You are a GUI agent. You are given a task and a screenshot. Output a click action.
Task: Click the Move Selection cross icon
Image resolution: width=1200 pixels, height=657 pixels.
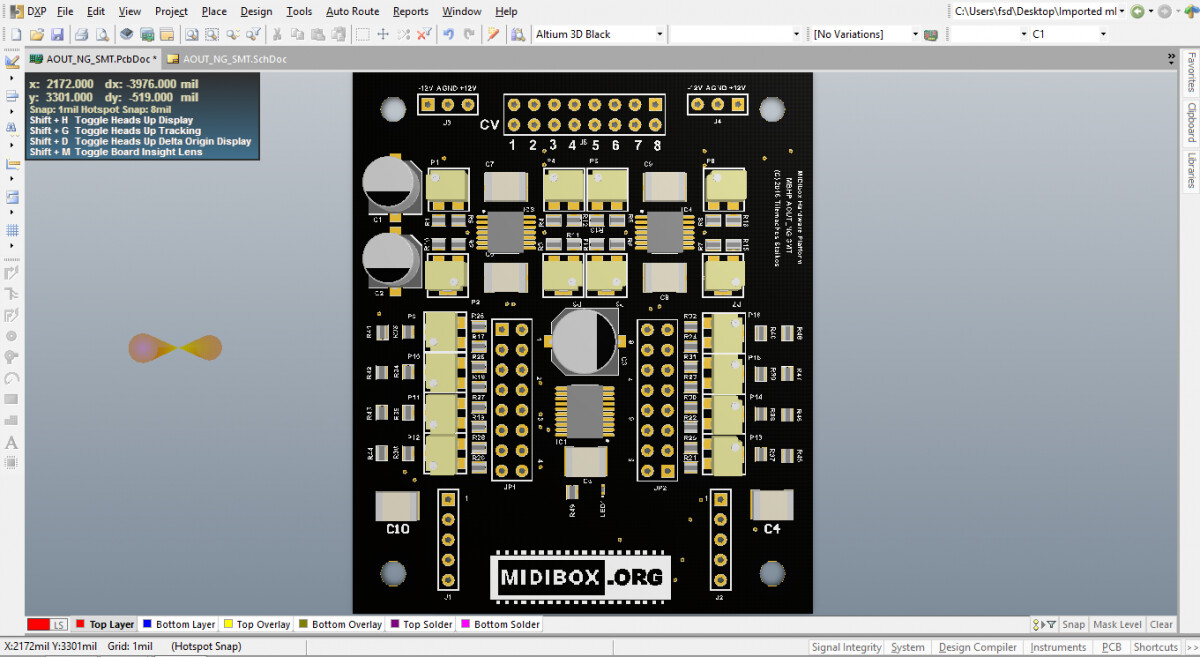coord(382,34)
